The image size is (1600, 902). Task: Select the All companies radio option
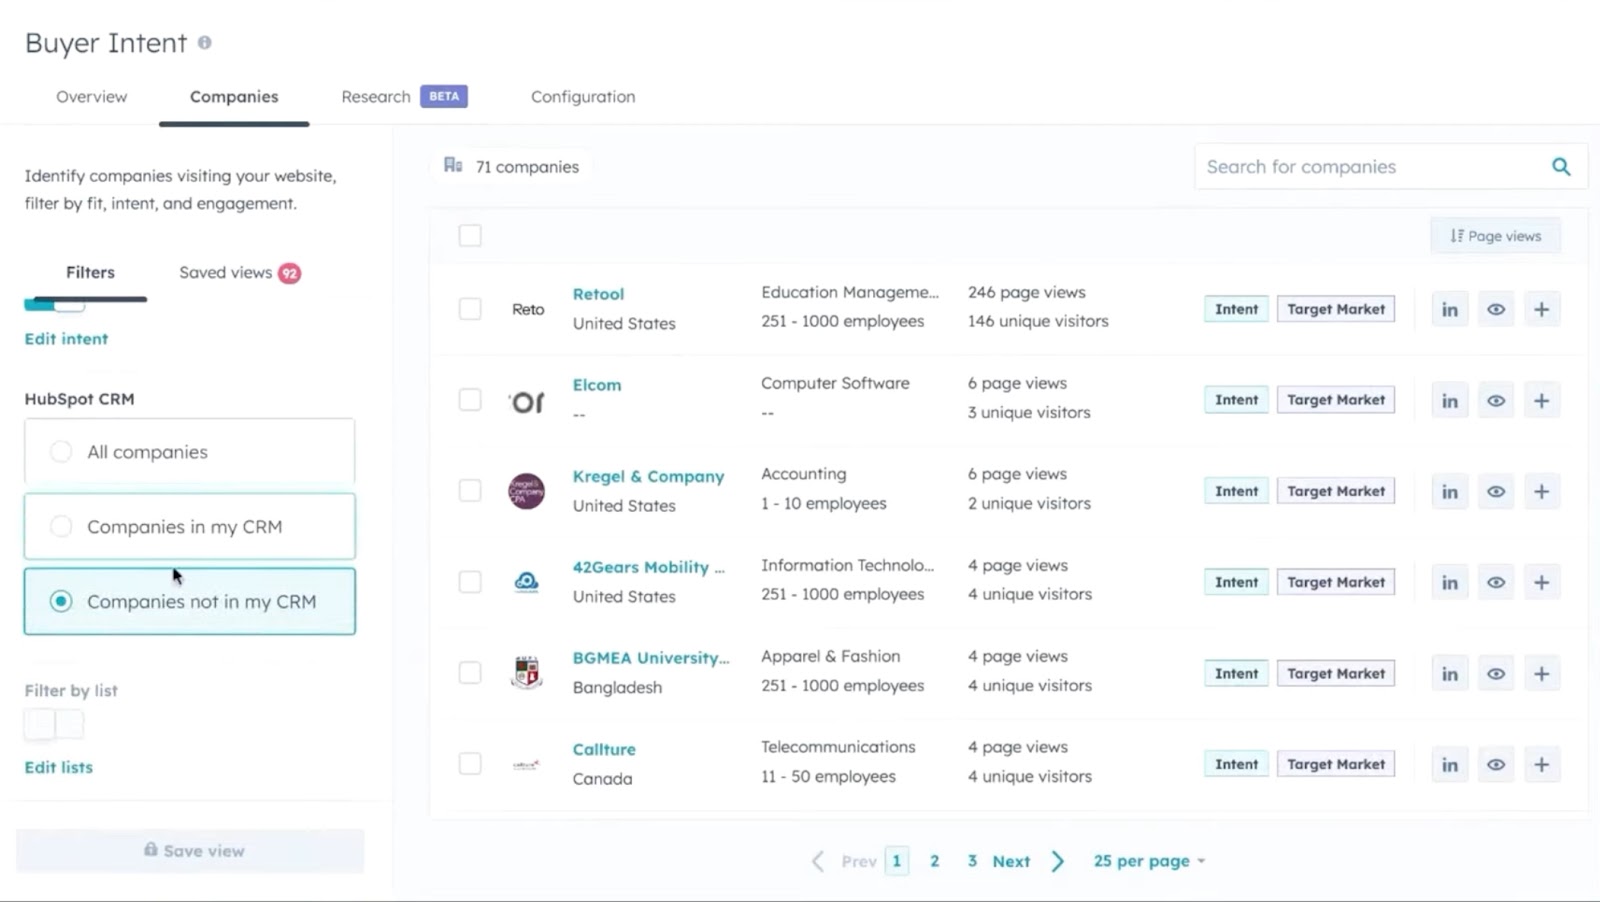point(190,452)
